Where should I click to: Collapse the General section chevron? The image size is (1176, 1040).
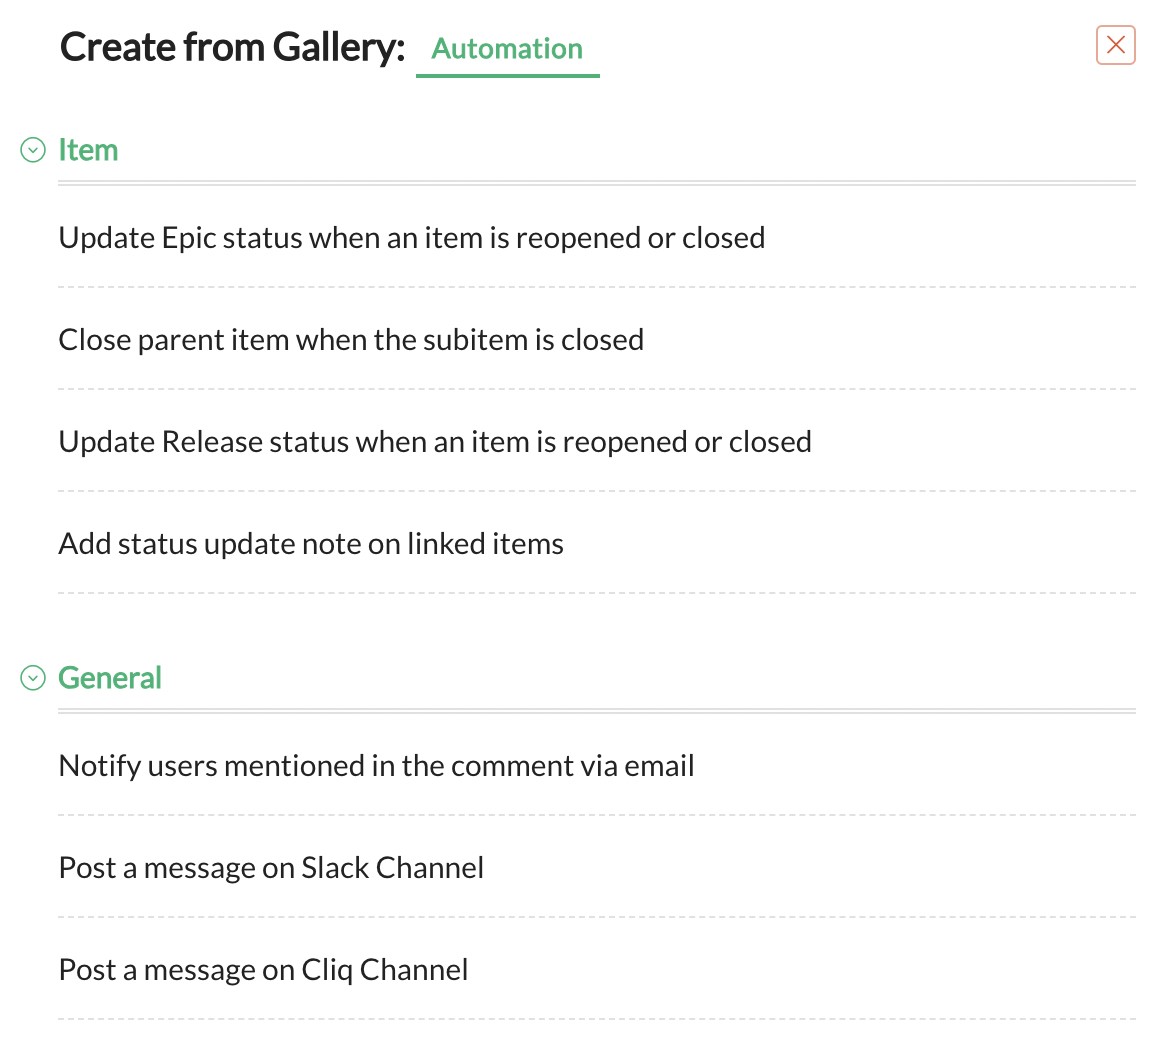[33, 678]
